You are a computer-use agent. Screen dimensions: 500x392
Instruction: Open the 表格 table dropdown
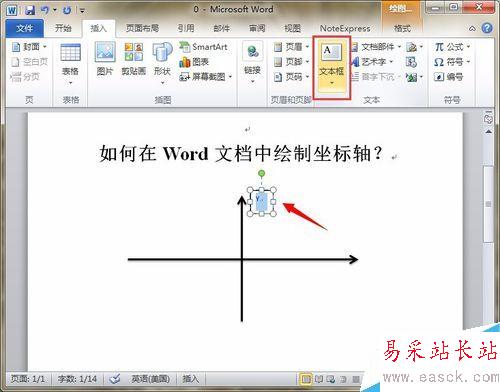(x=71, y=64)
